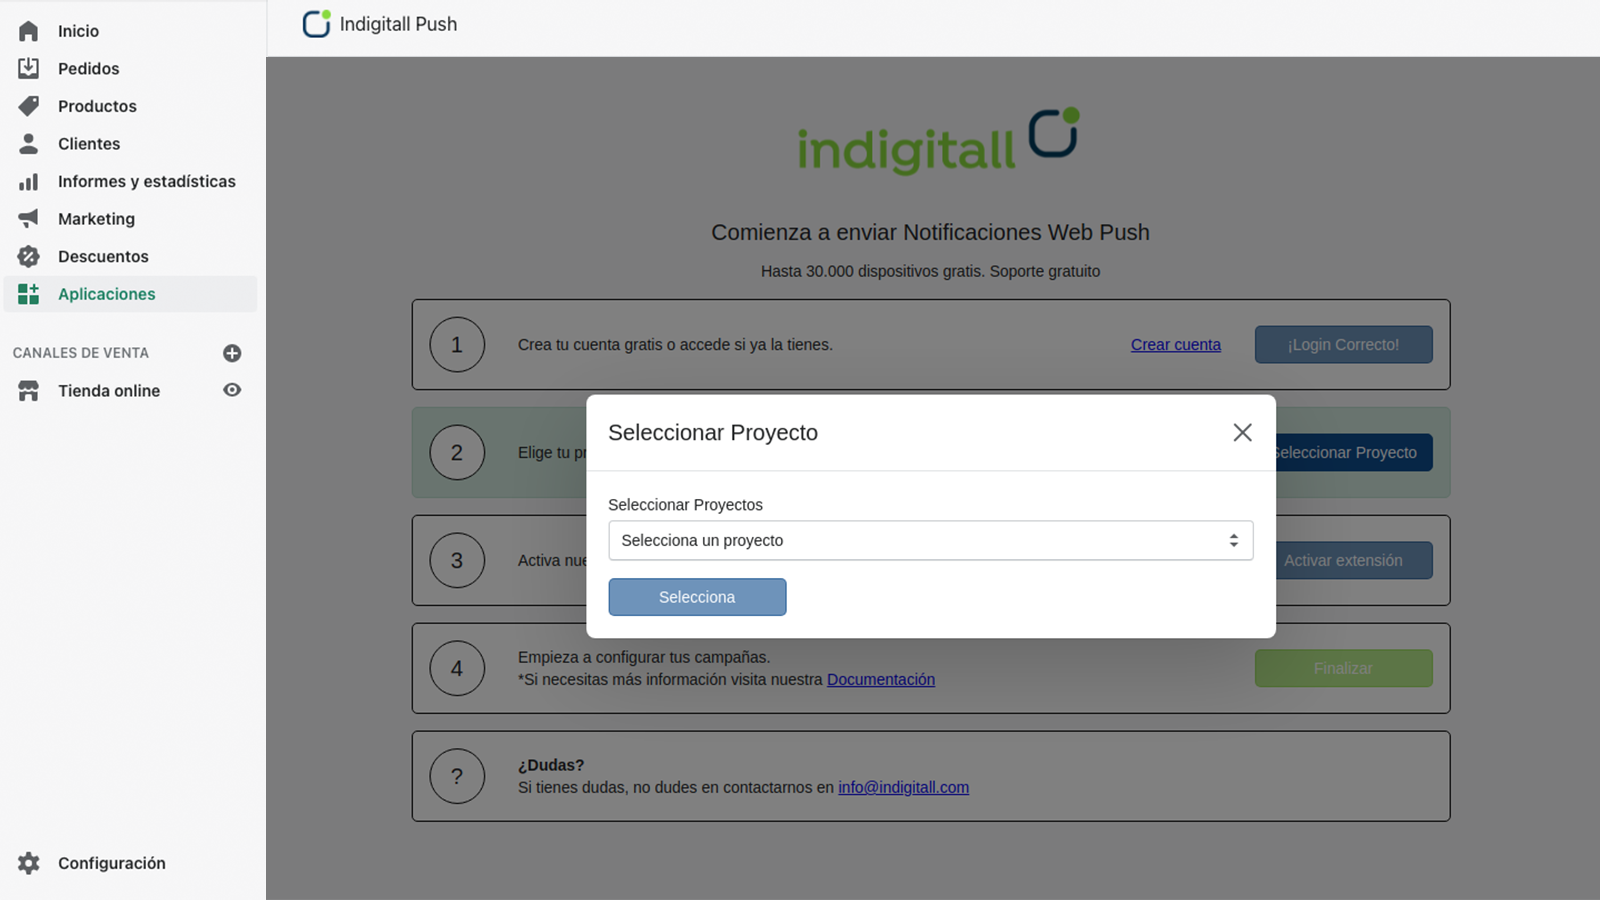1600x900 pixels.
Task: Click the Seleccionar Proyecto button in step 2
Action: (1354, 452)
